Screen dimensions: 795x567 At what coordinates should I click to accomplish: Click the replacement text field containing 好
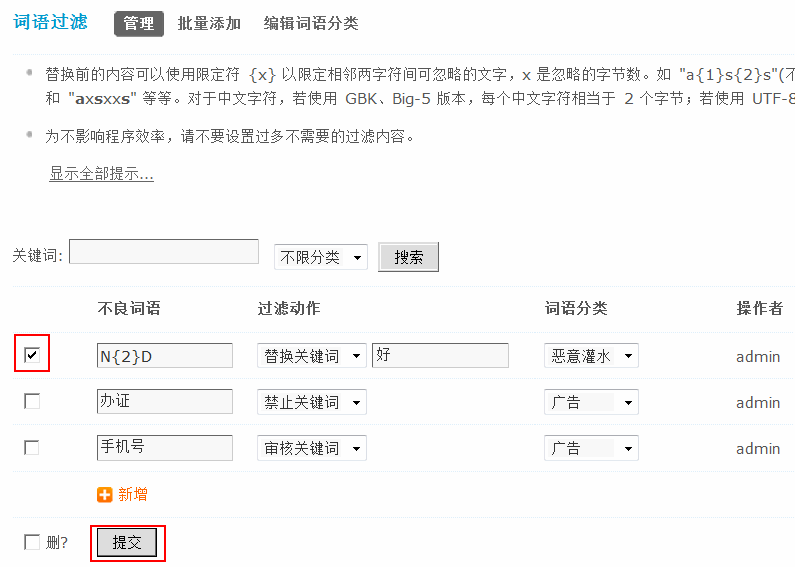[440, 355]
